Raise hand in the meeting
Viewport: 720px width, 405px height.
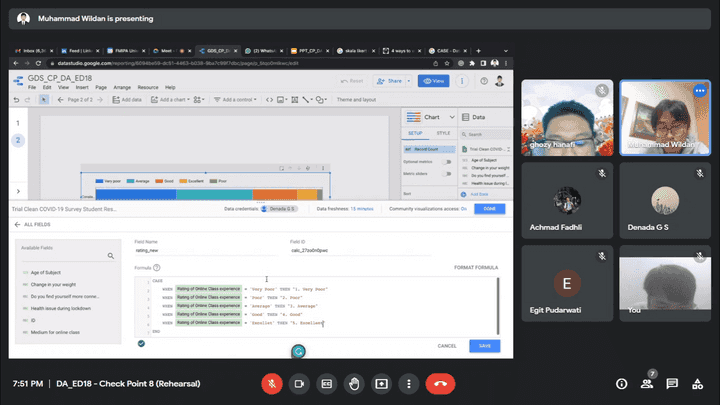[353, 383]
